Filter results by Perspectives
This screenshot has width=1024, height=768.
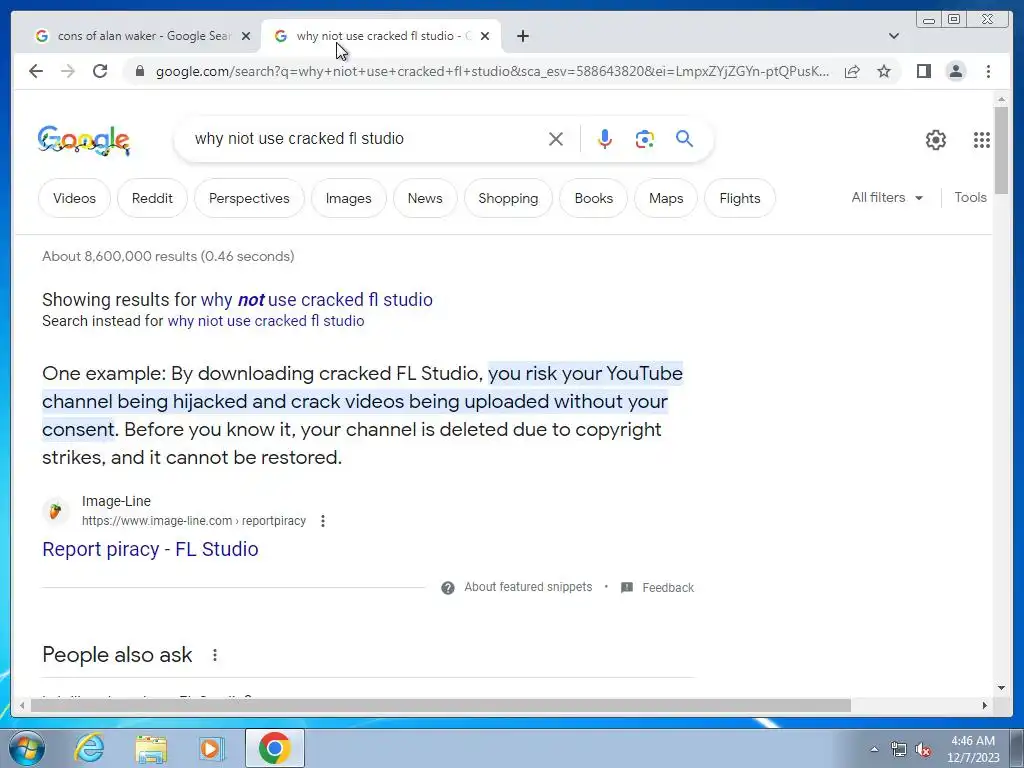coord(249,198)
